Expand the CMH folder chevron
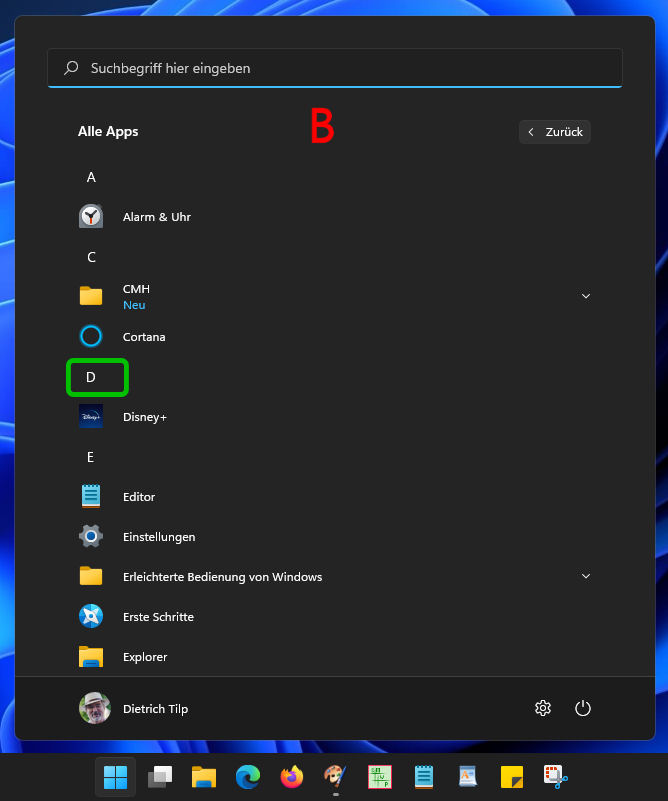This screenshot has width=668, height=801. click(x=586, y=296)
